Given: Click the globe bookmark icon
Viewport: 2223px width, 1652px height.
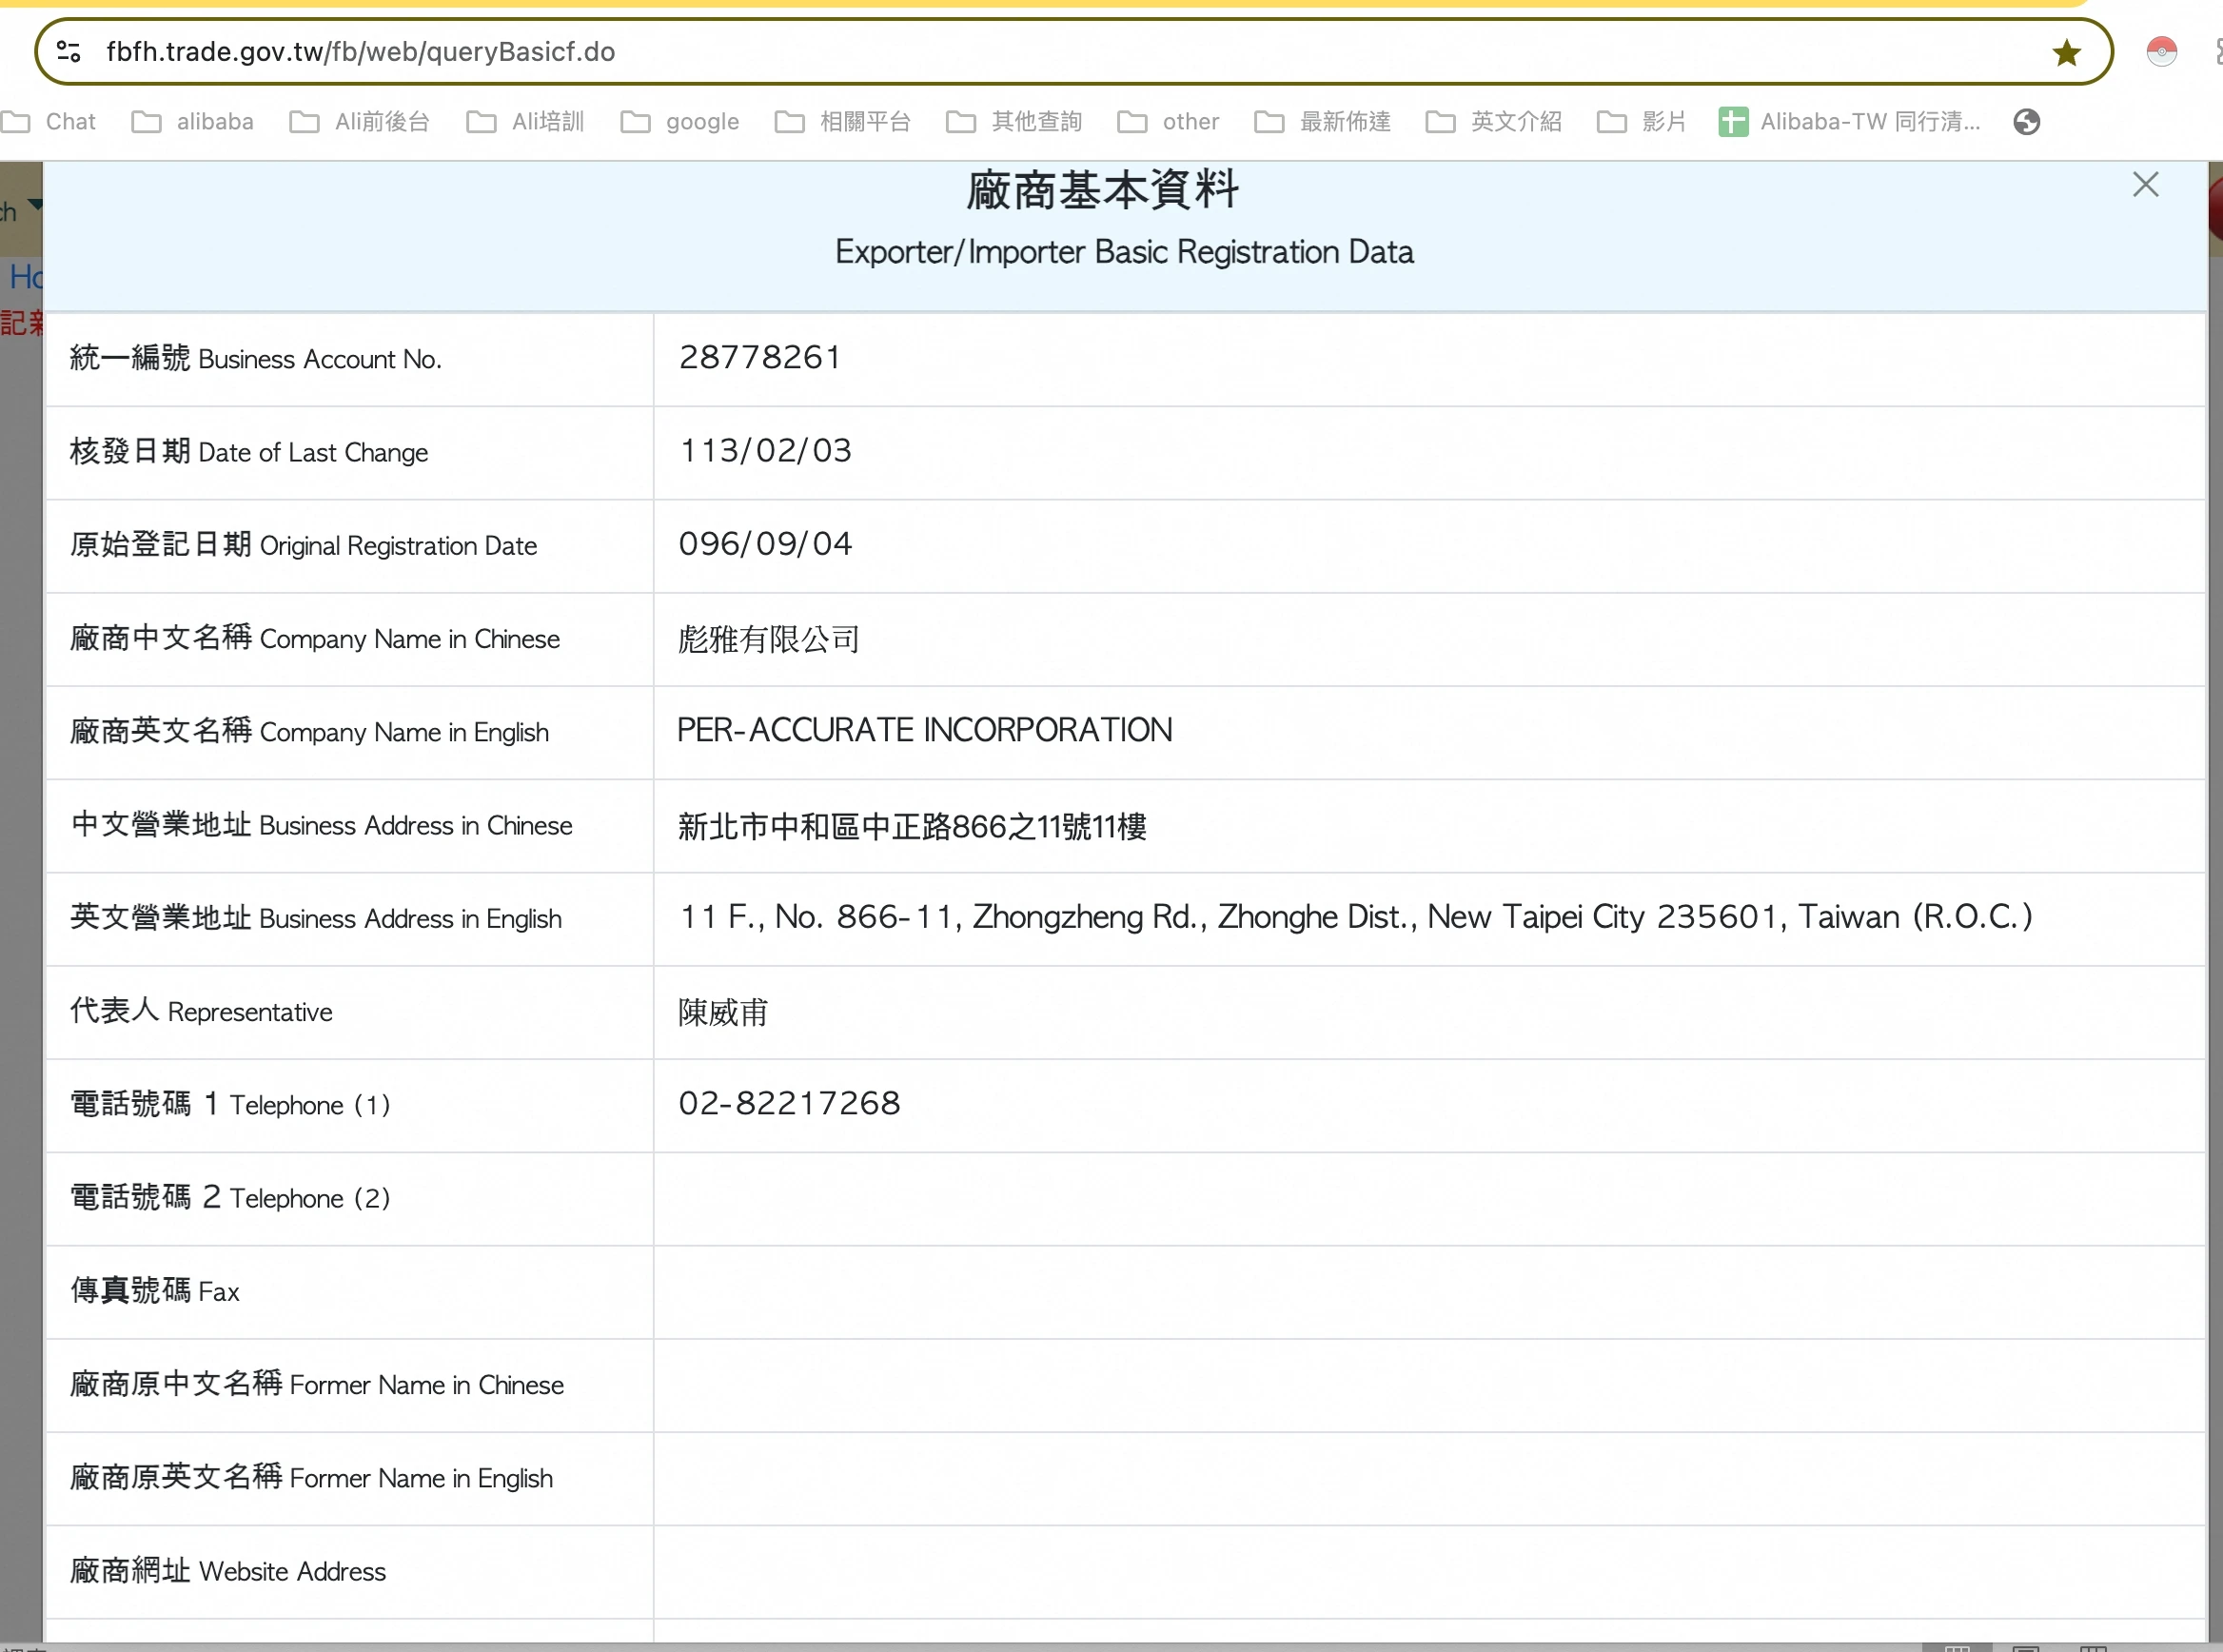Looking at the screenshot, I should point(2026,122).
